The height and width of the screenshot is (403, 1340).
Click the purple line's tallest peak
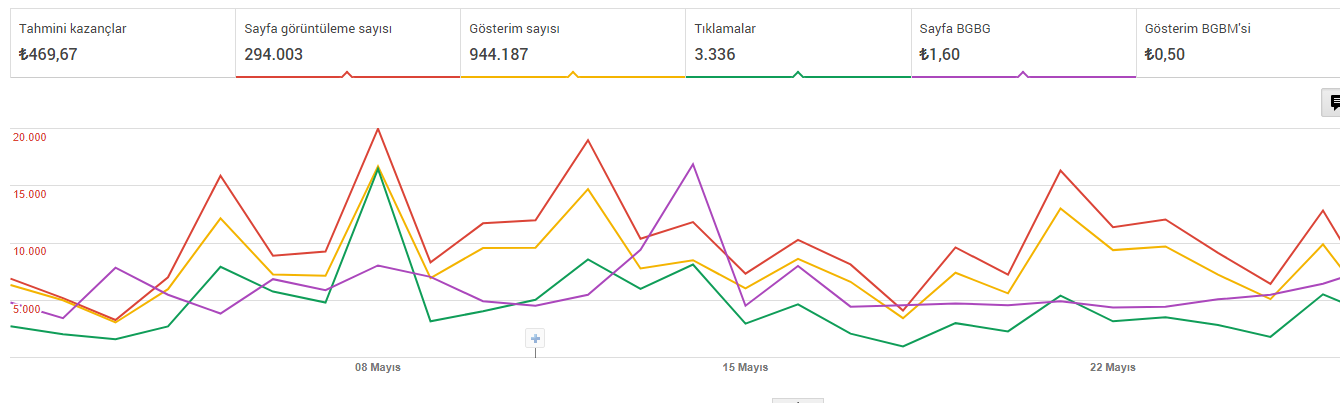click(x=693, y=164)
